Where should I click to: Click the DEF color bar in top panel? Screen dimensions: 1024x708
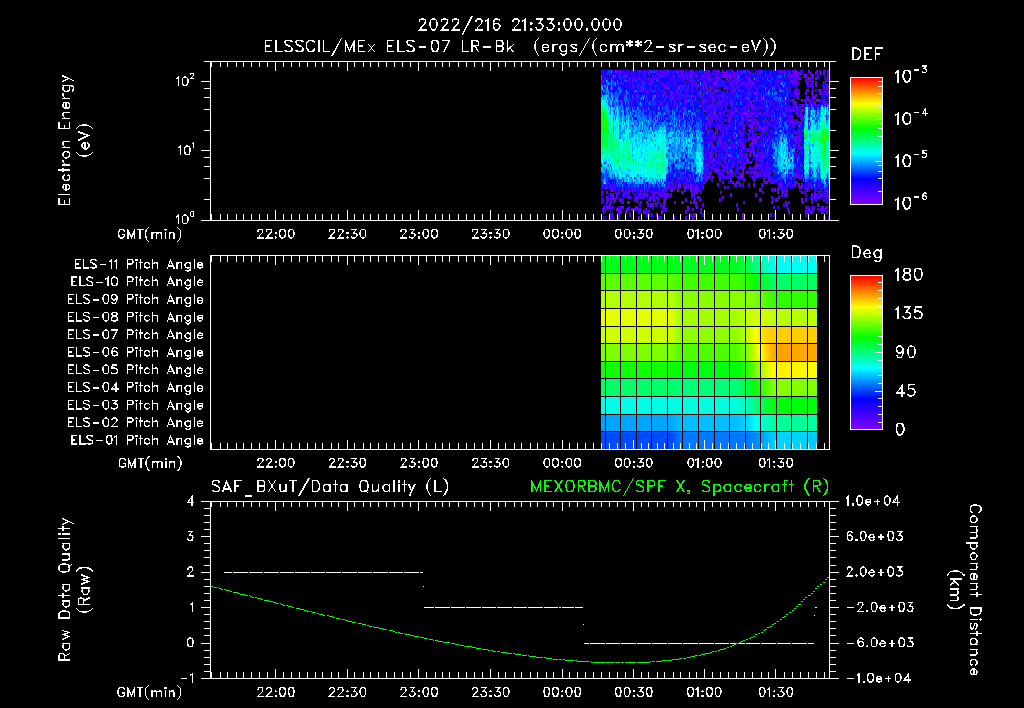click(x=866, y=141)
